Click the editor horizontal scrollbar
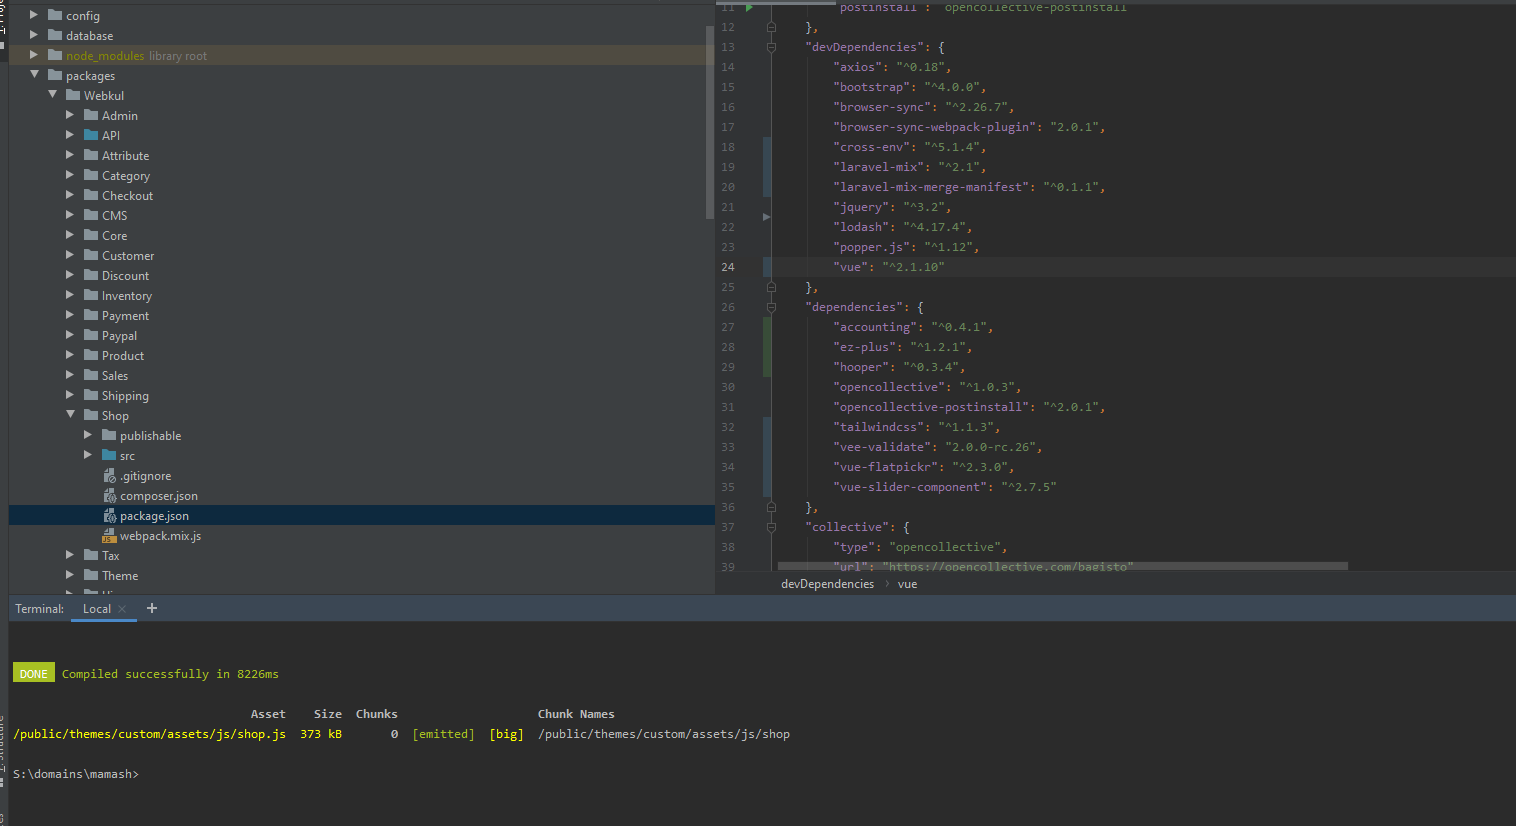Image resolution: width=1516 pixels, height=826 pixels. (1063, 566)
